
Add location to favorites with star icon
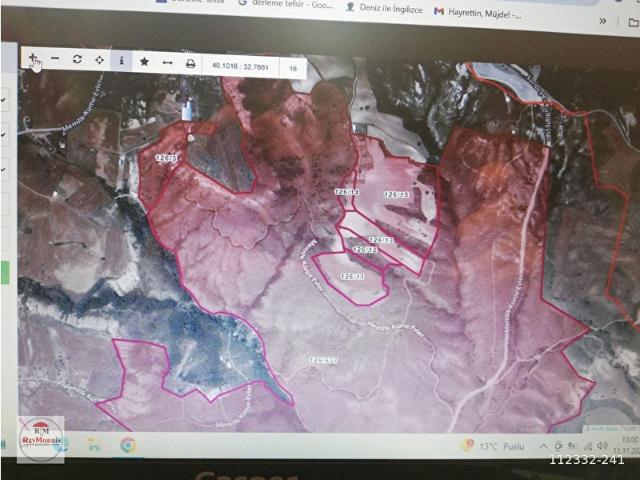144,62
